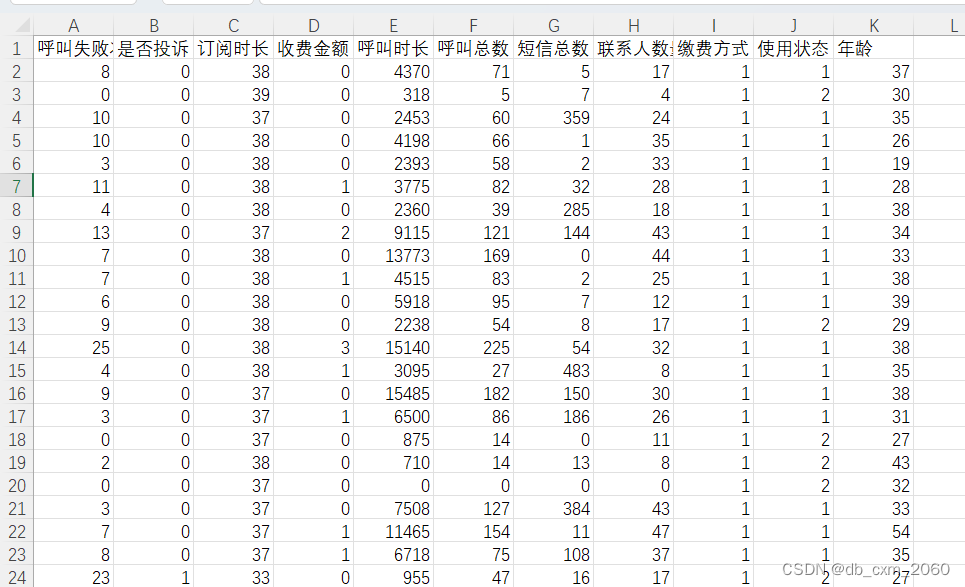Select column G header
The height and width of the screenshot is (587, 965).
[553, 26]
